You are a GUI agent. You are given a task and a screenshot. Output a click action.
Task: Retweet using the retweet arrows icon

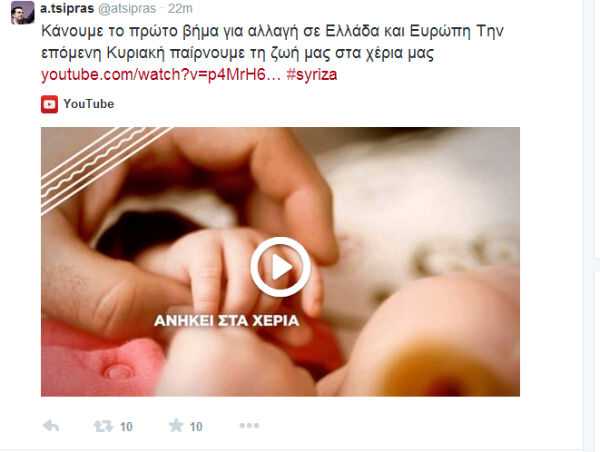(103, 426)
